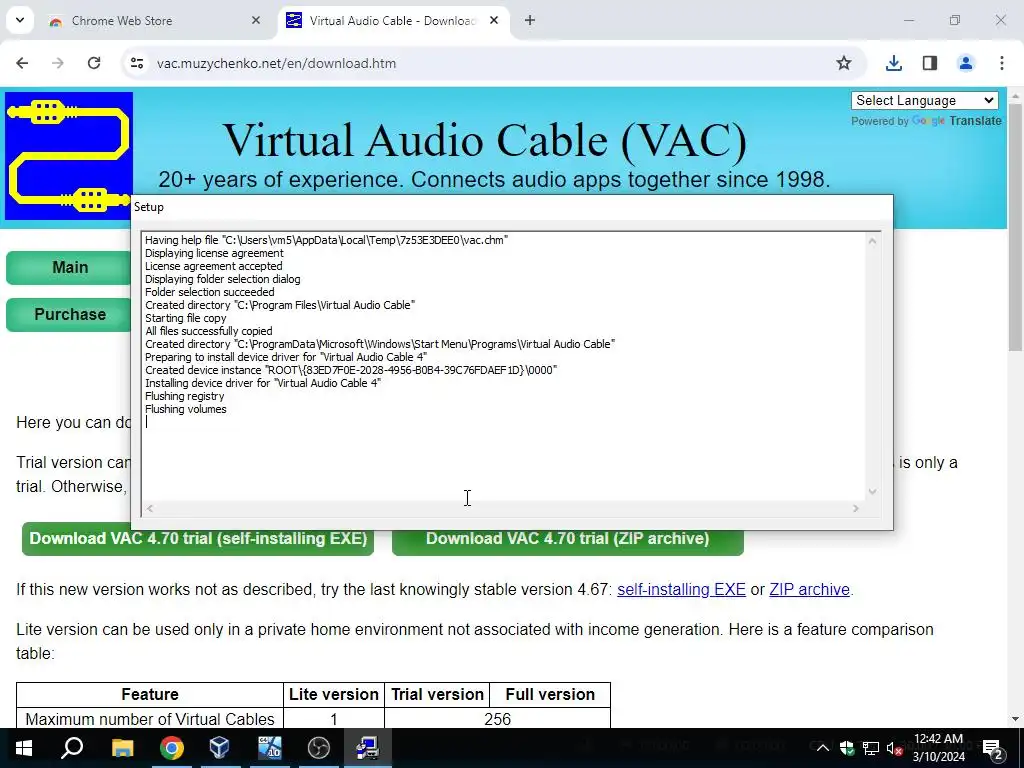Open Chrome side panel icon
This screenshot has width=1024, height=768.
(930, 63)
